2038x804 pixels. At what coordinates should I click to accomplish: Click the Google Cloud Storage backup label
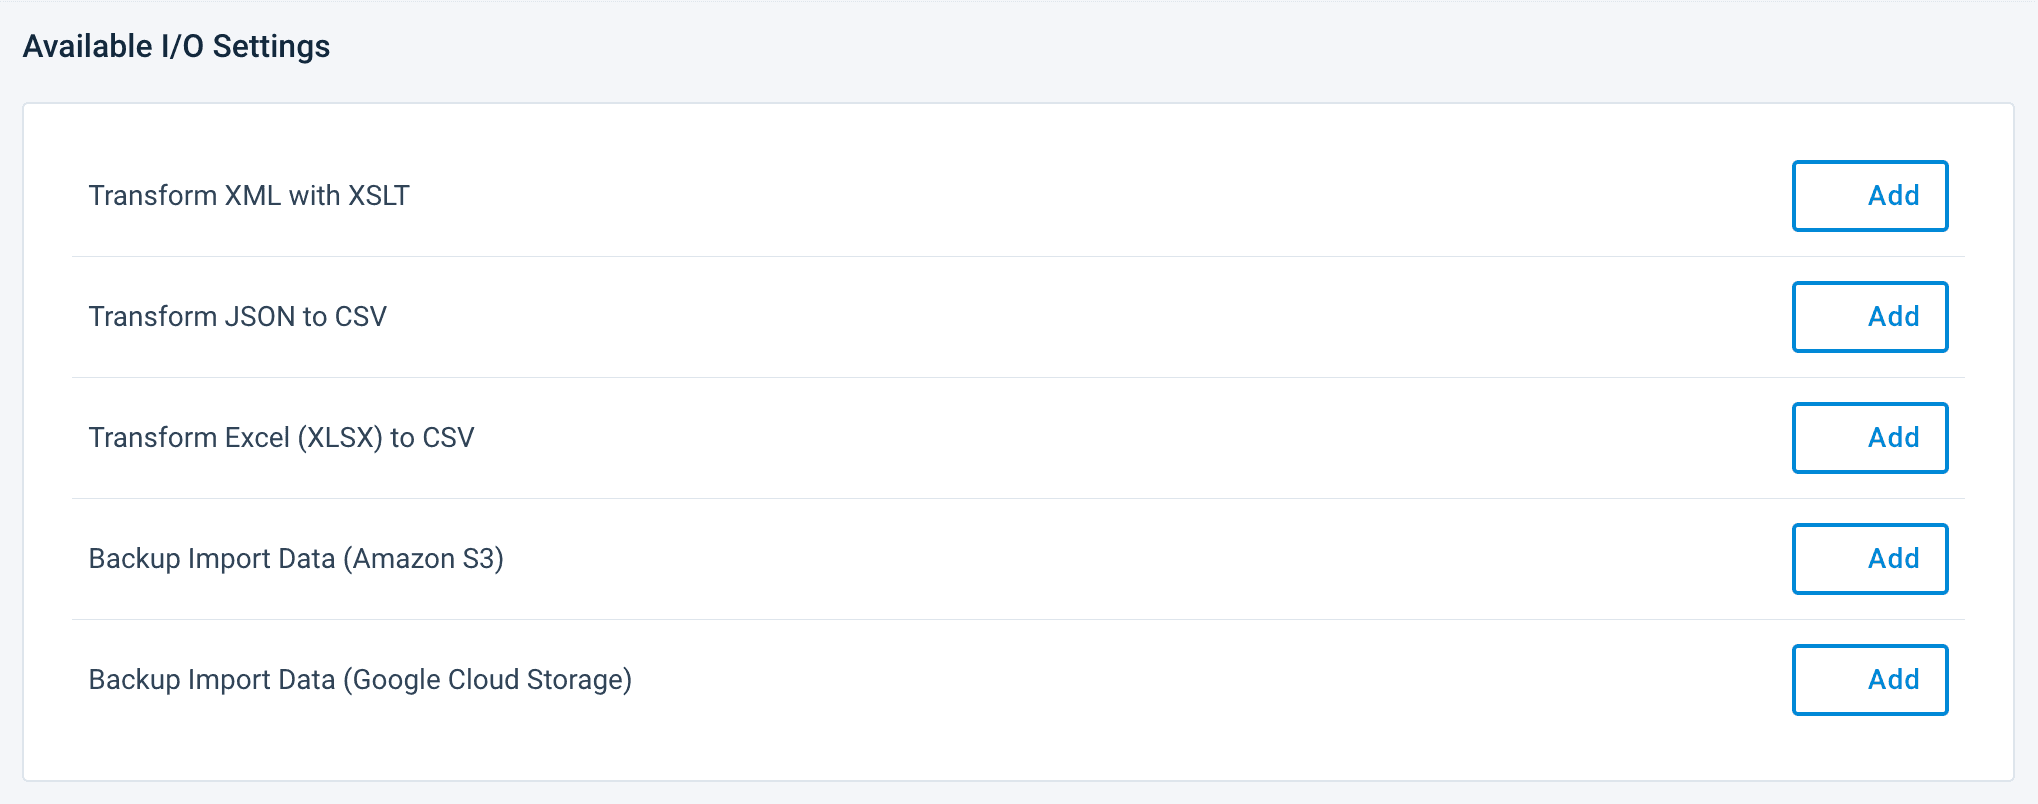360,680
